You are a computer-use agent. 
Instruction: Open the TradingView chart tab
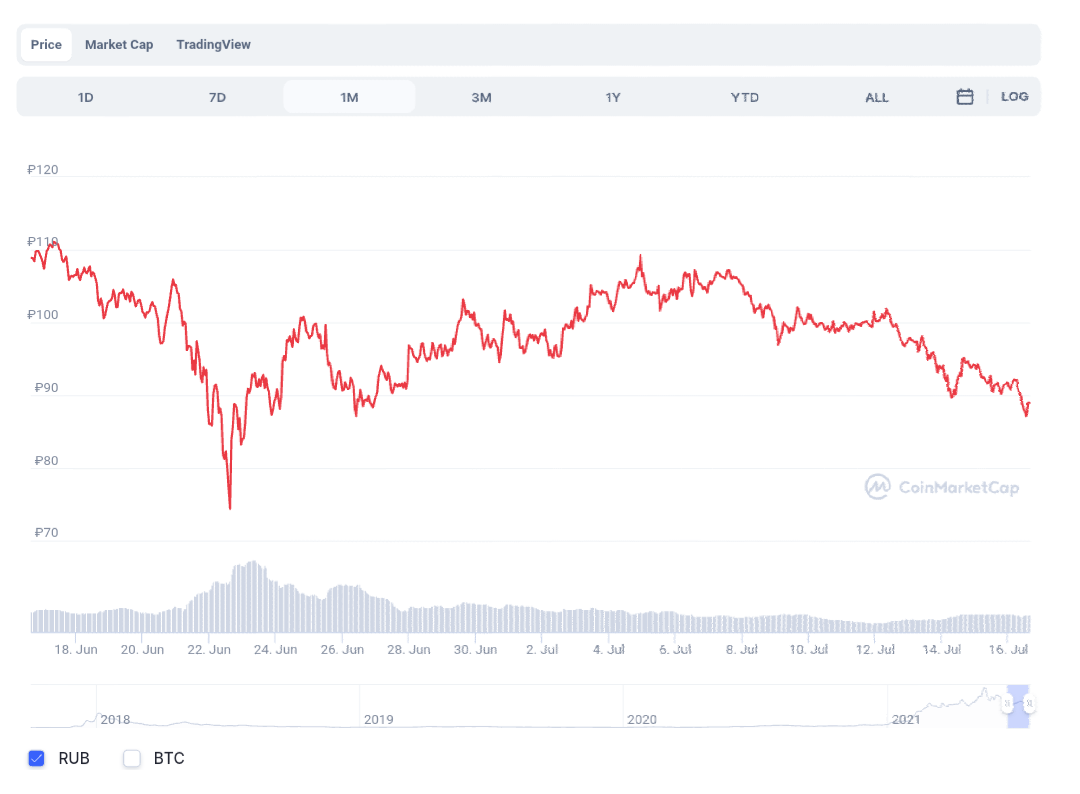tap(213, 44)
